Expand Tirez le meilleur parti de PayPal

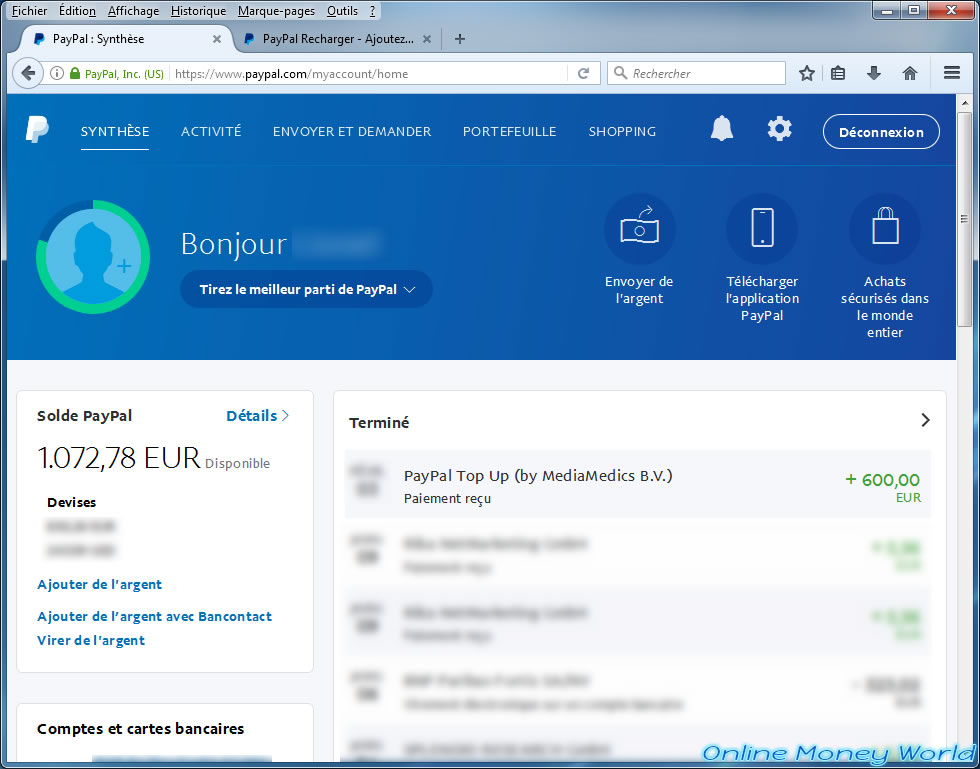coord(306,289)
